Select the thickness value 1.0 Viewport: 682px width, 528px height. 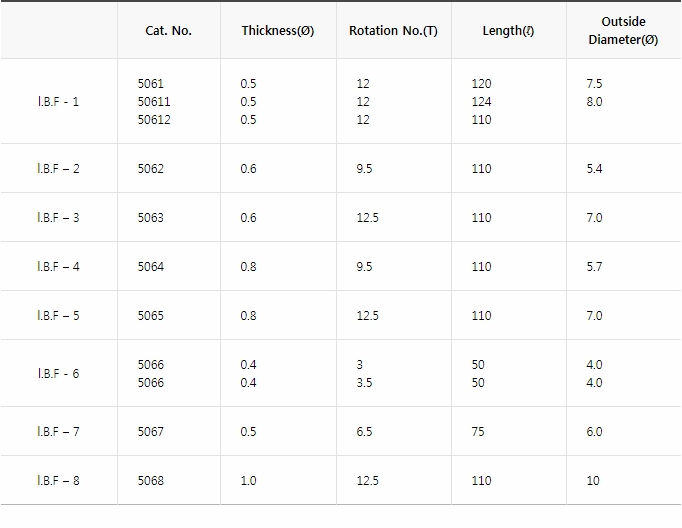pyautogui.click(x=248, y=481)
